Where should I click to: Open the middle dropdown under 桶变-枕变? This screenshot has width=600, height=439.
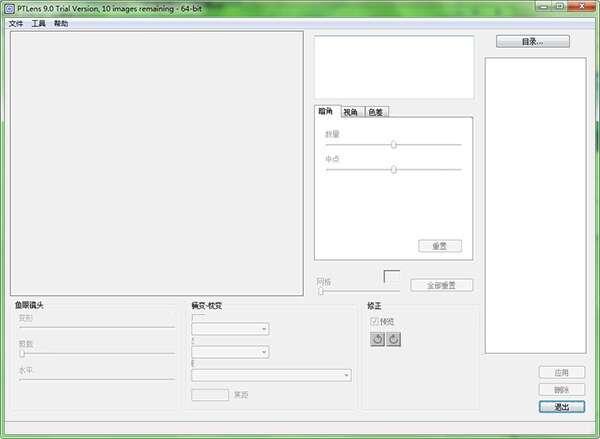coord(230,352)
